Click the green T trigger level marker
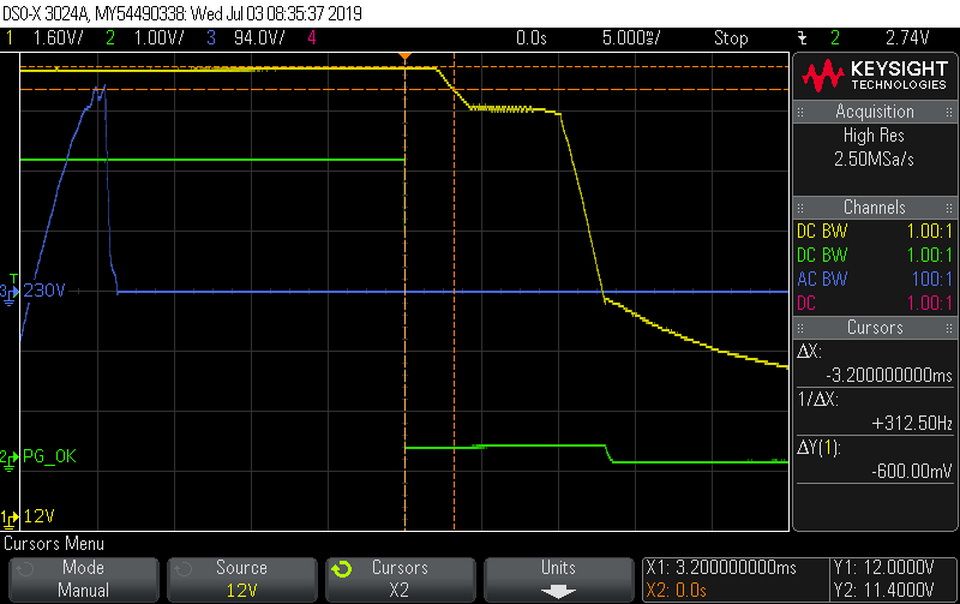The image size is (960, 604). [13, 280]
